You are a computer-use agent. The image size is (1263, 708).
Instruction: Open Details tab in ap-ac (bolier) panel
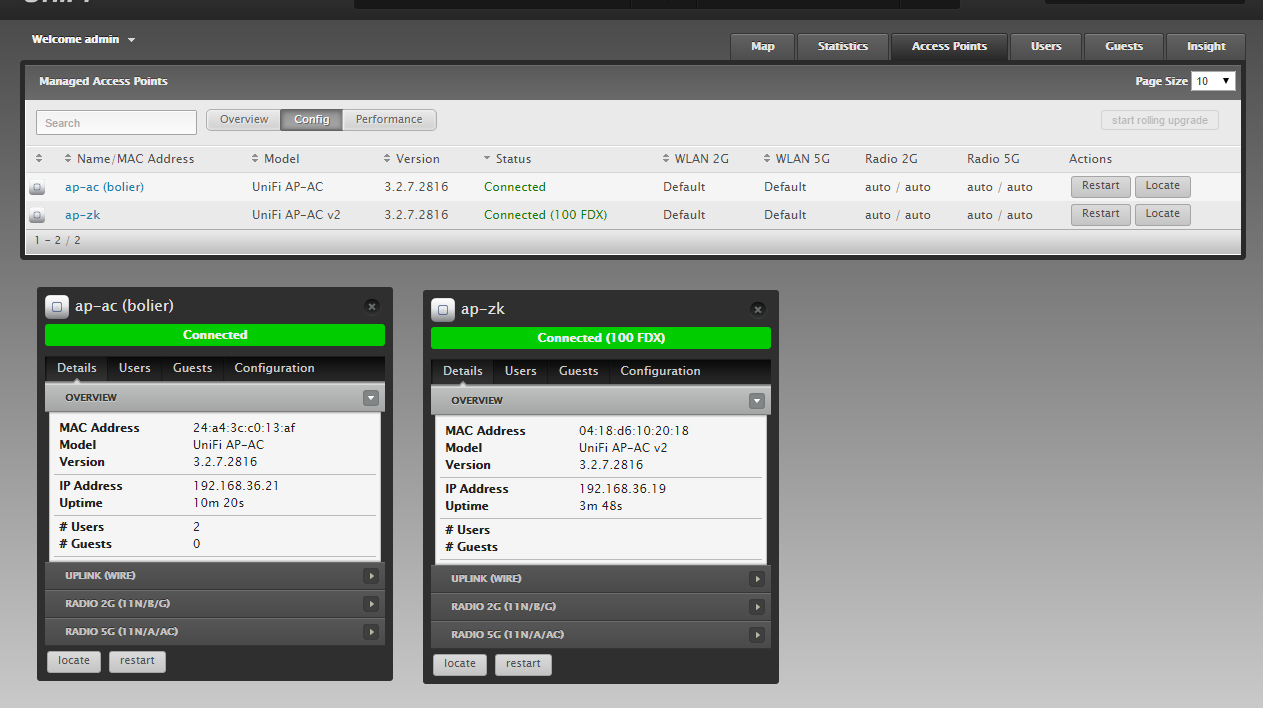(77, 368)
